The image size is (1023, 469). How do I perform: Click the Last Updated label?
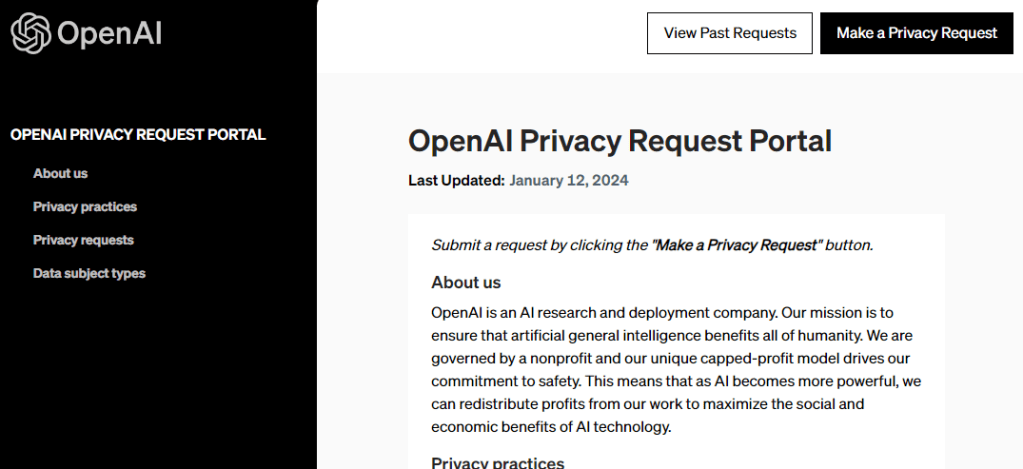456,181
